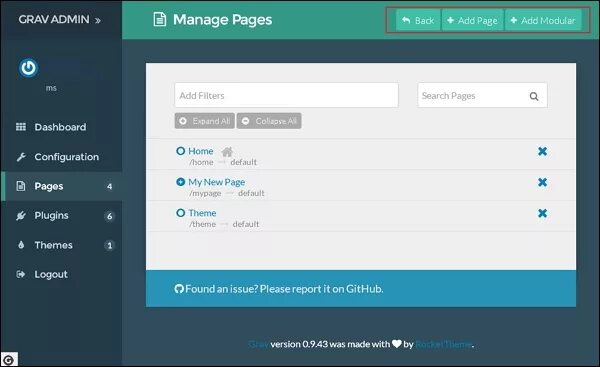Expand the My New Page children

(181, 182)
